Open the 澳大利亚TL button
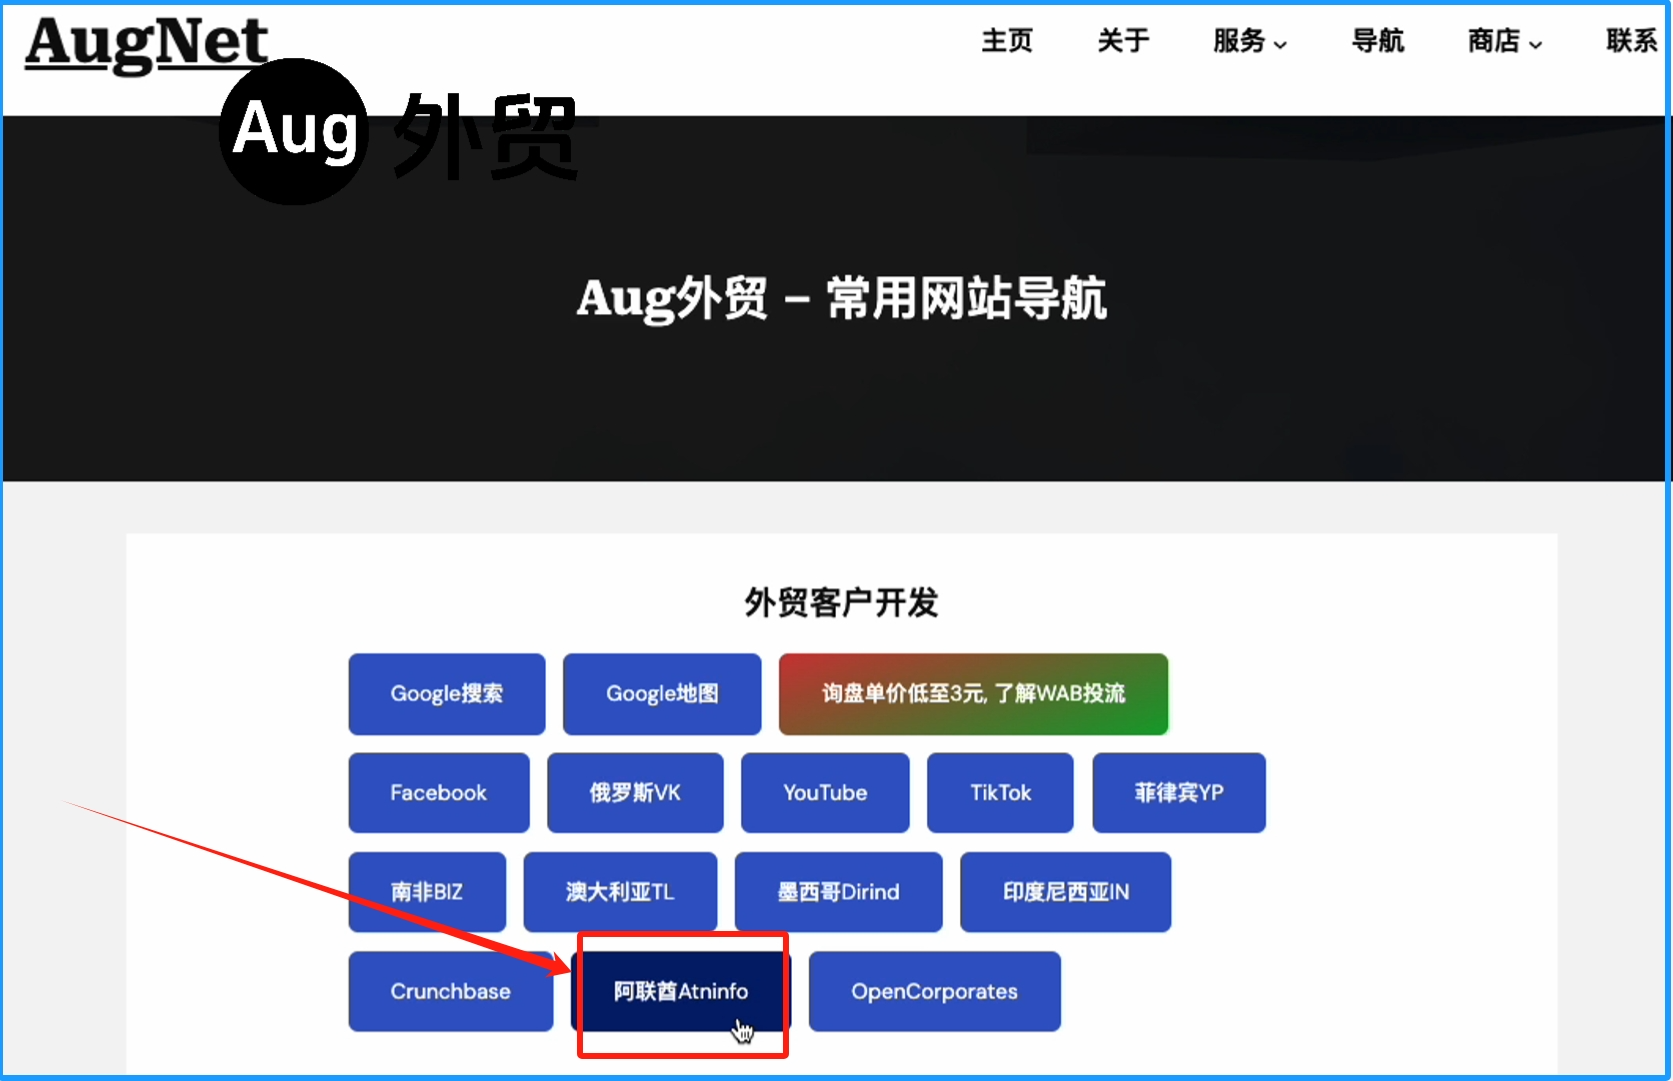The height and width of the screenshot is (1081, 1673). click(x=620, y=892)
